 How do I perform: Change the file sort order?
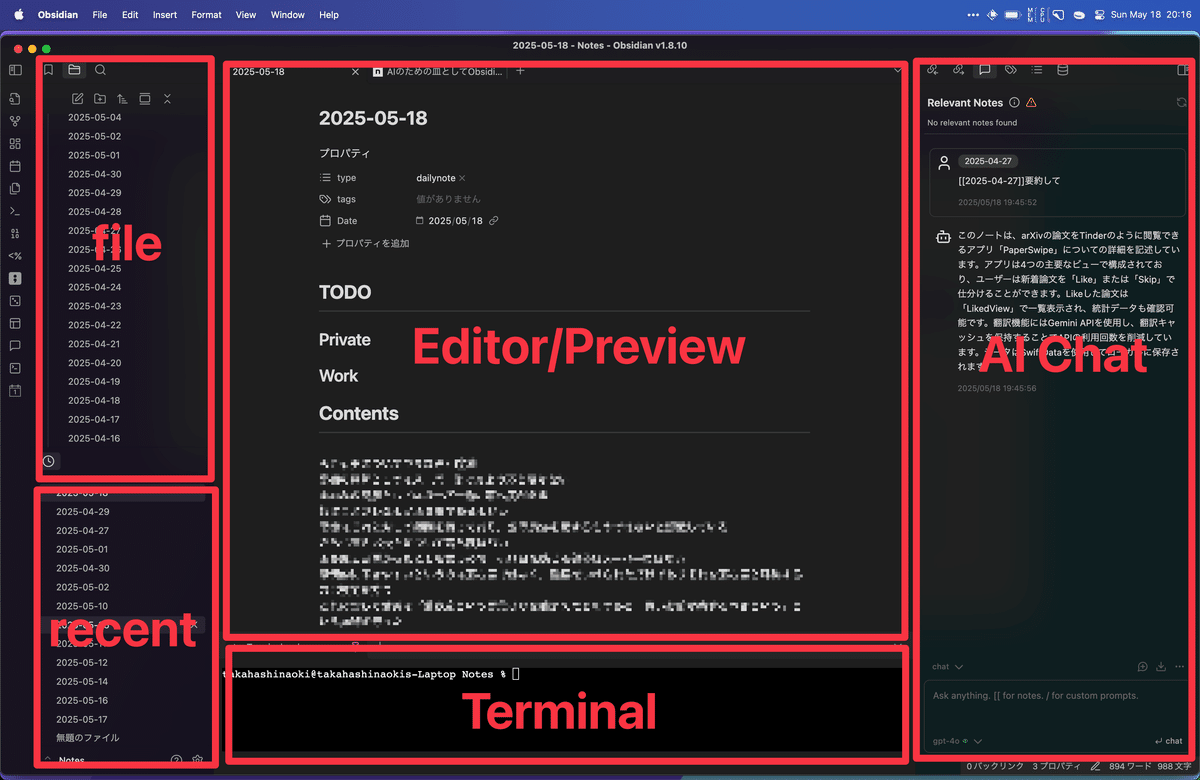pyautogui.click(x=122, y=98)
